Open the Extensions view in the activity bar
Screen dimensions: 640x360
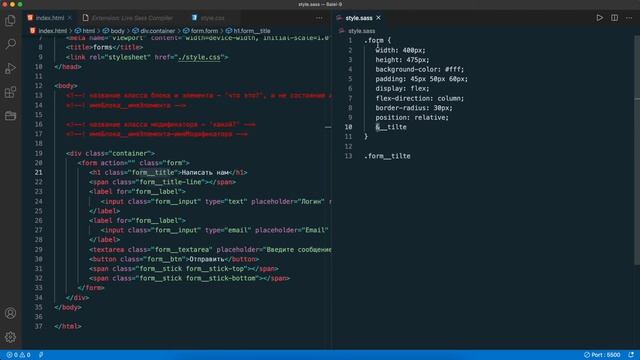(x=10, y=92)
